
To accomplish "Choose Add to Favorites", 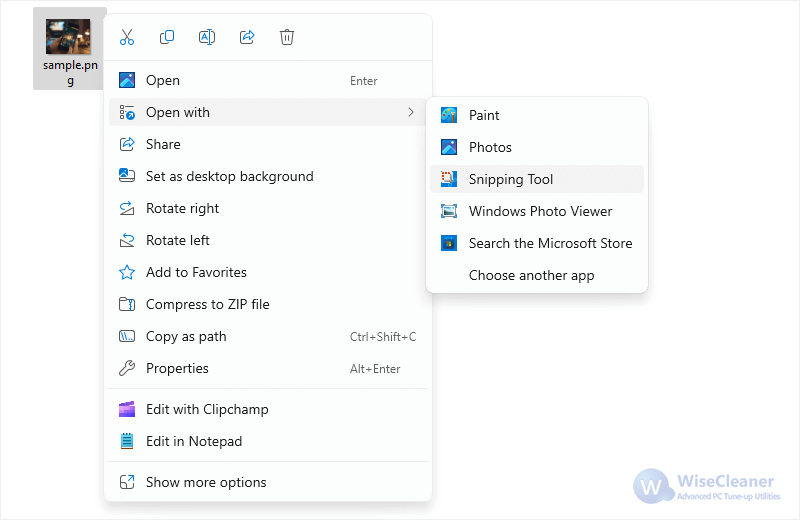I will pyautogui.click(x=268, y=273).
